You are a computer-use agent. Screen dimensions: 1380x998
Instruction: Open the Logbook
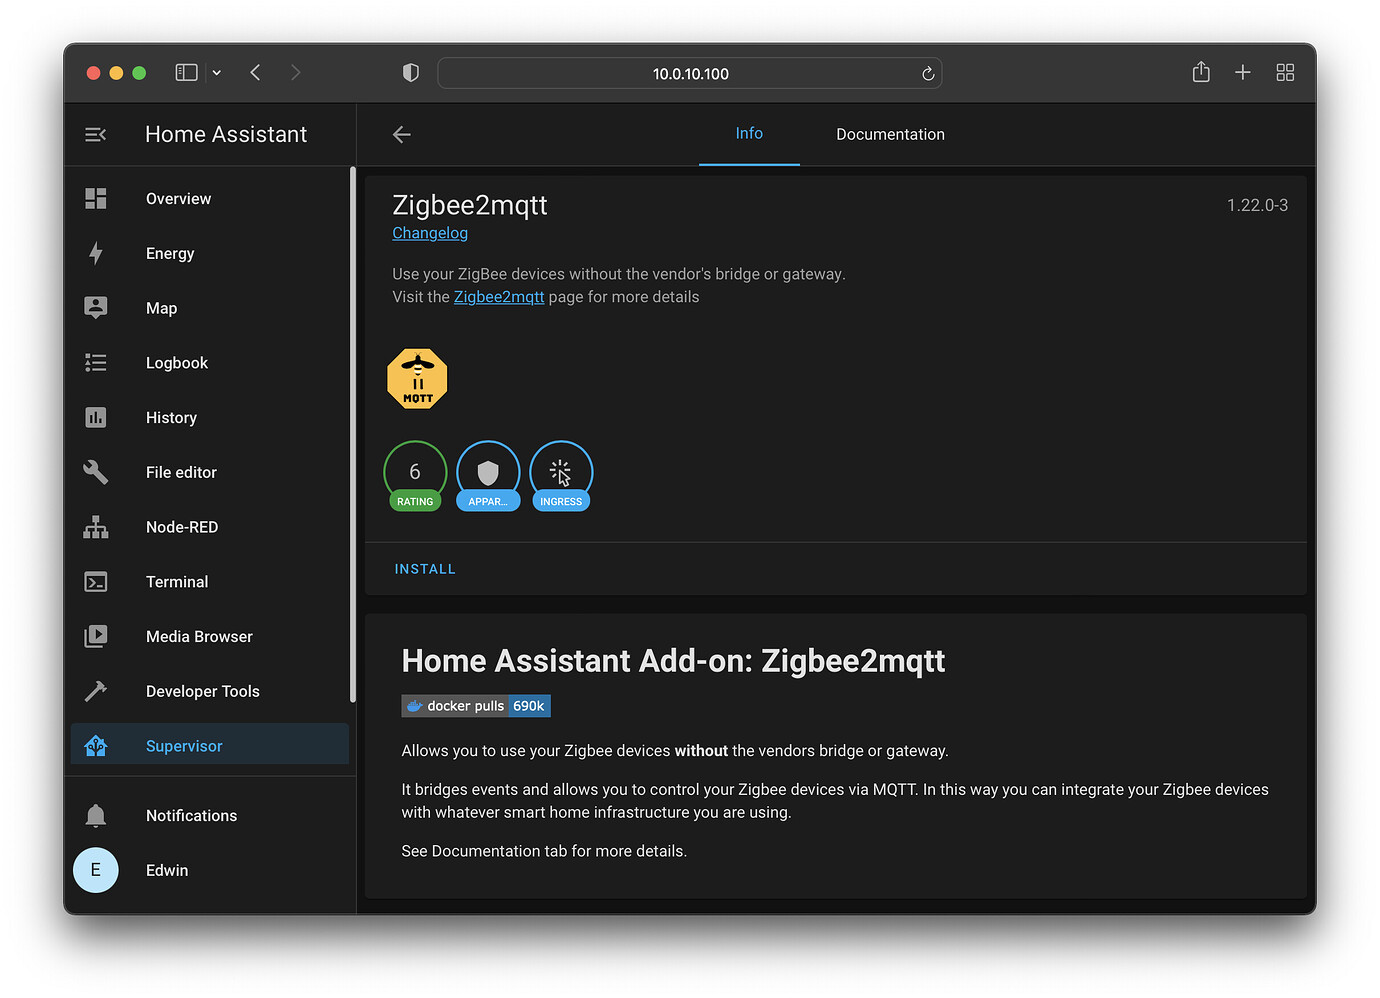coord(176,362)
